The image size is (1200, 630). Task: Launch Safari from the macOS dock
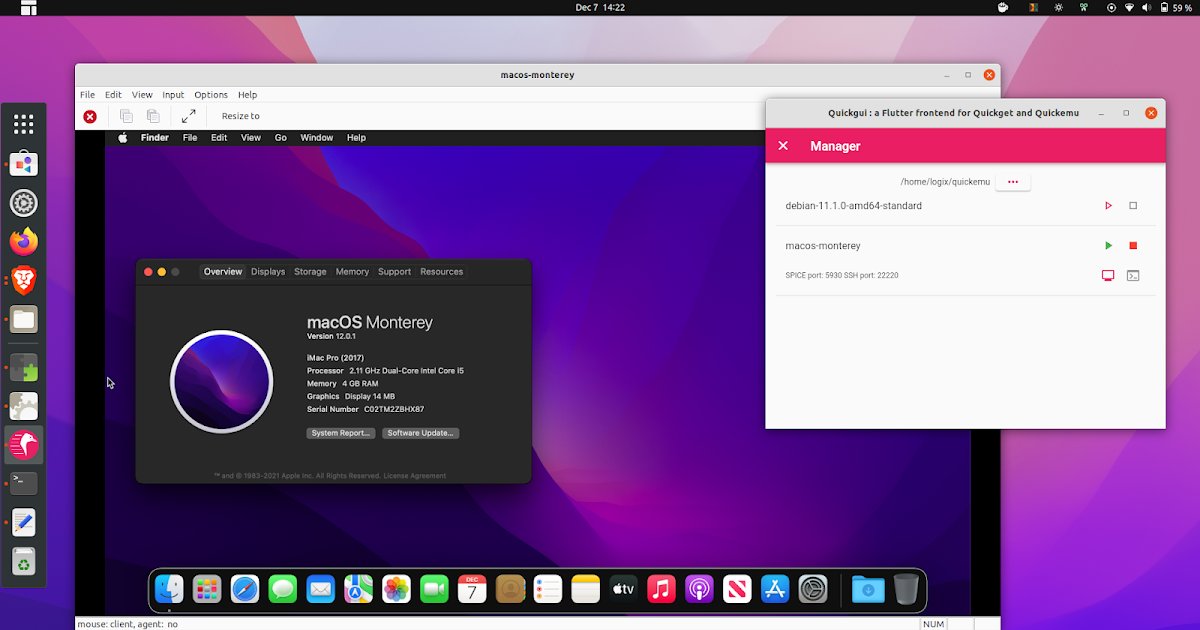pyautogui.click(x=245, y=589)
